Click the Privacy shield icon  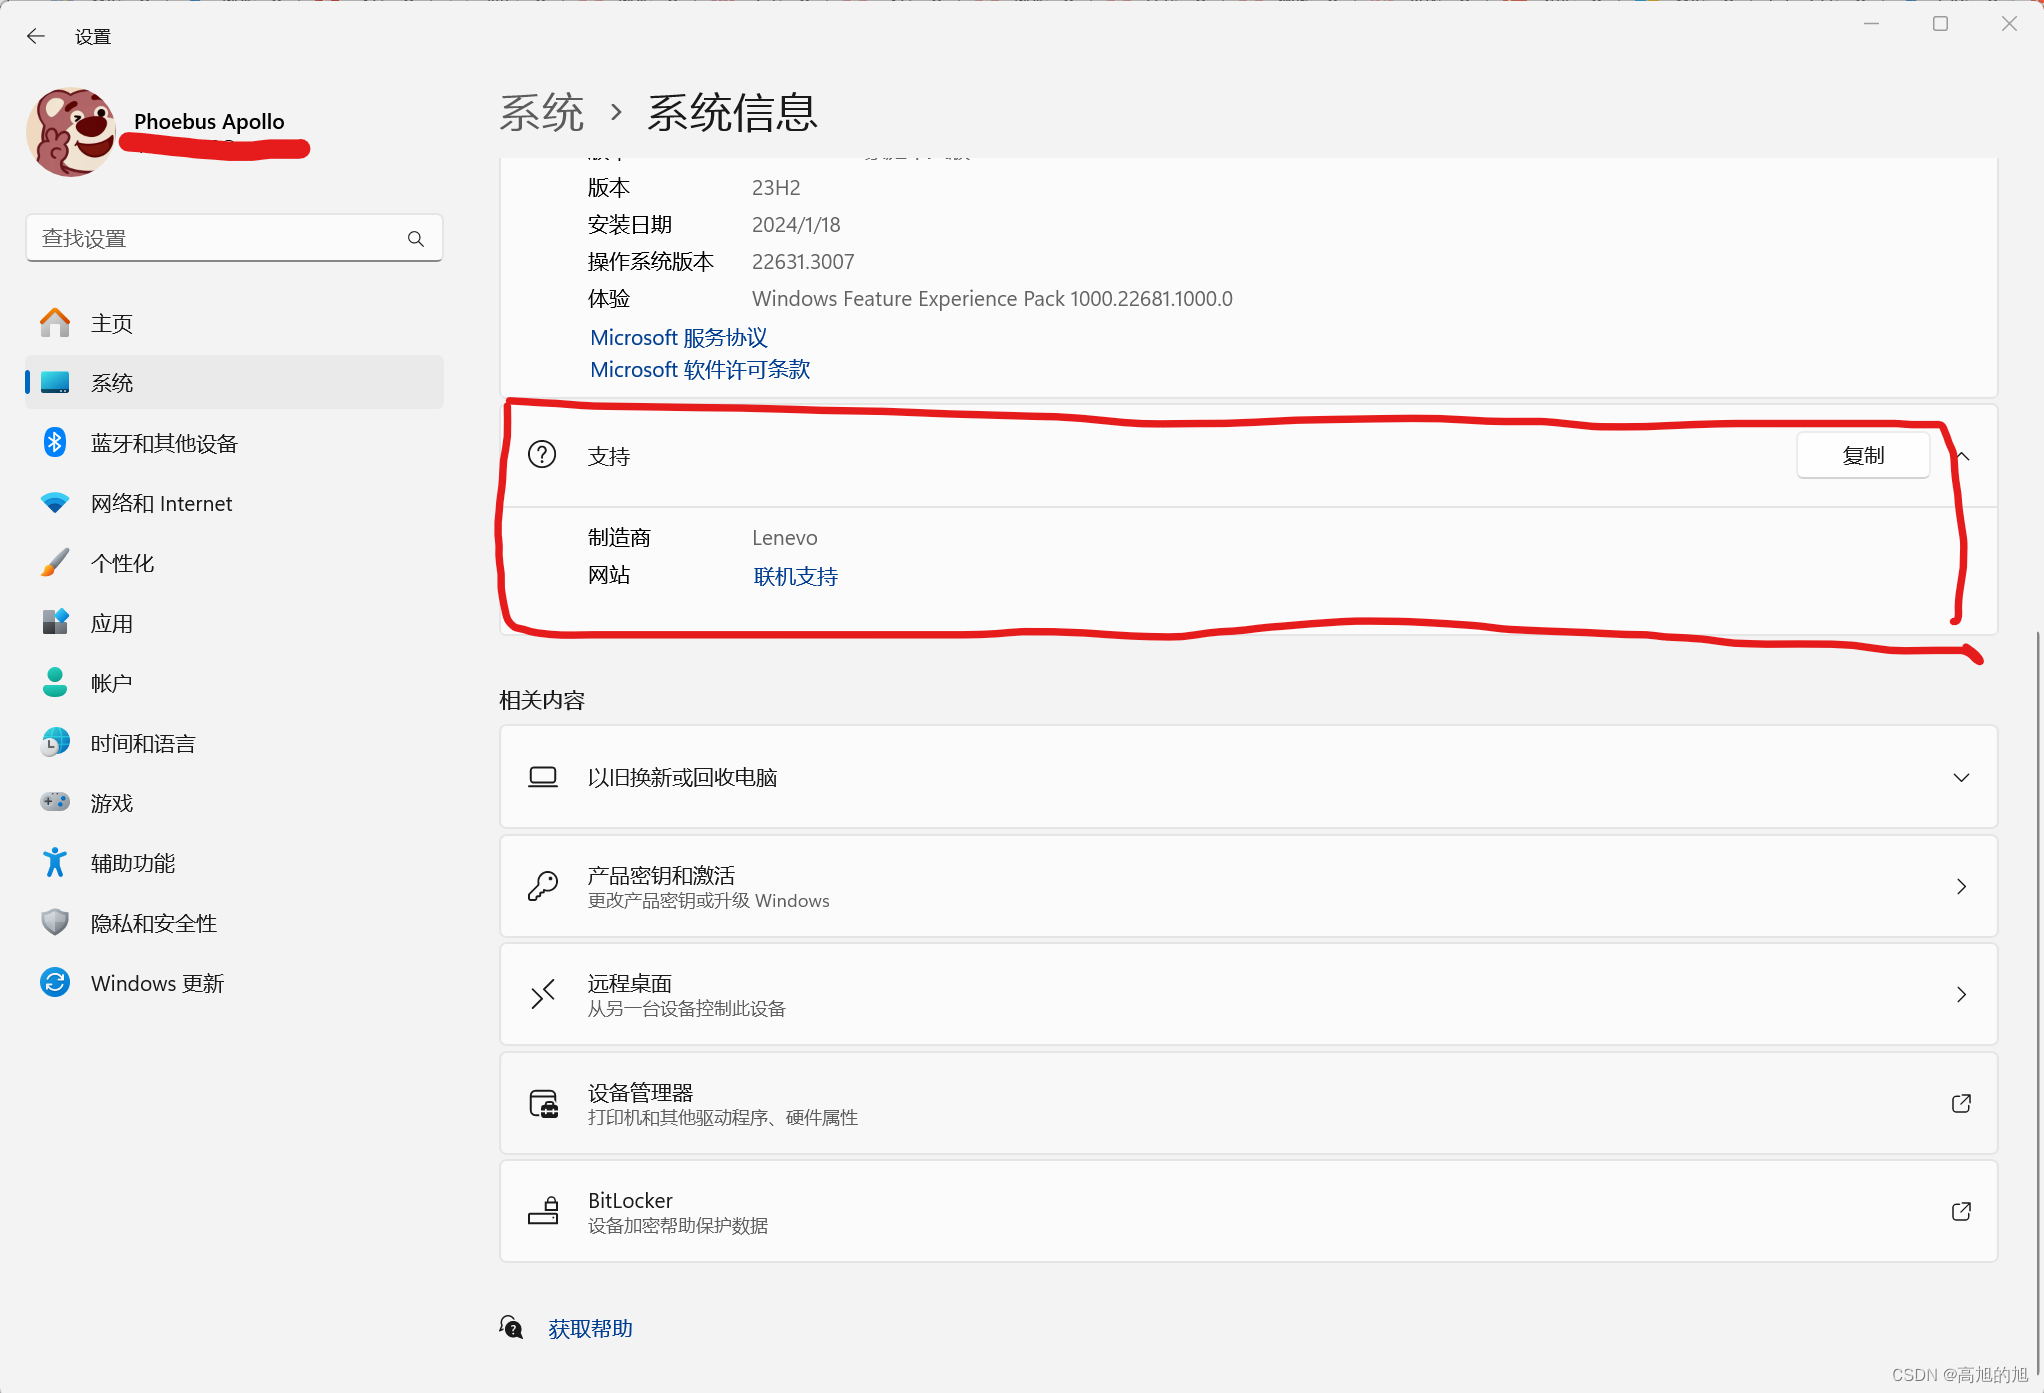[55, 923]
